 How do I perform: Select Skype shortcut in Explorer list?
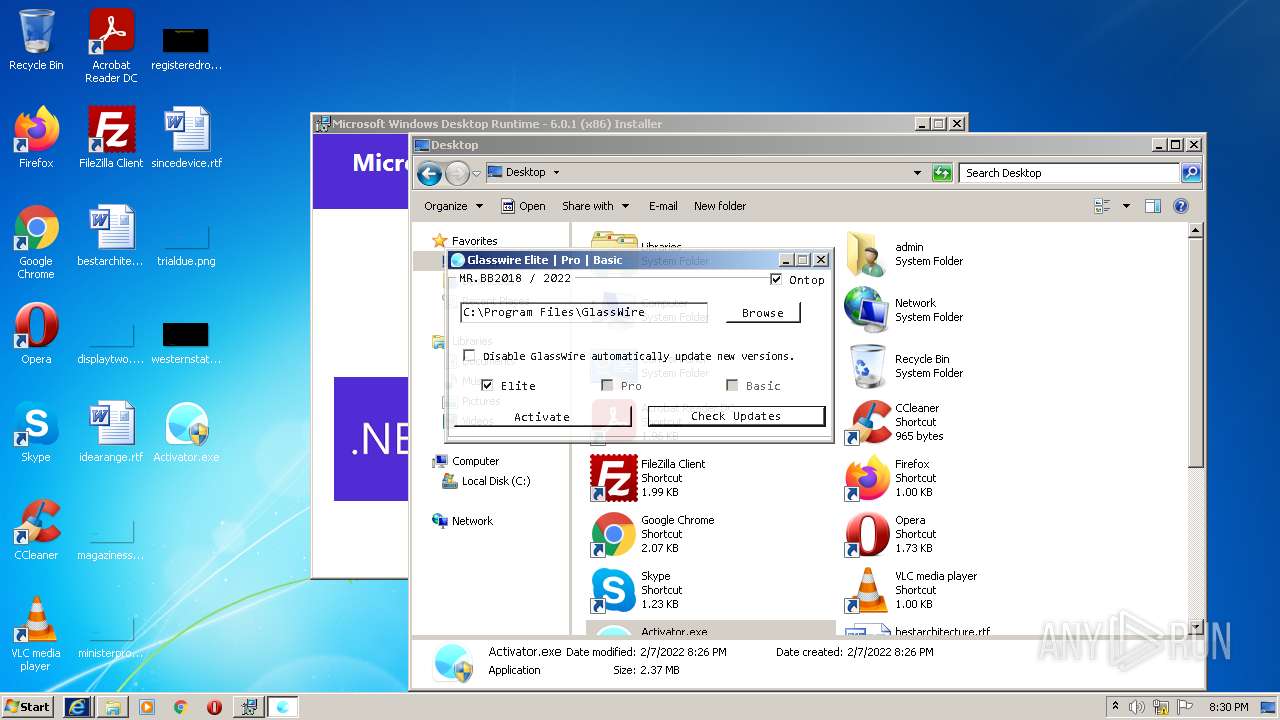(x=636, y=590)
